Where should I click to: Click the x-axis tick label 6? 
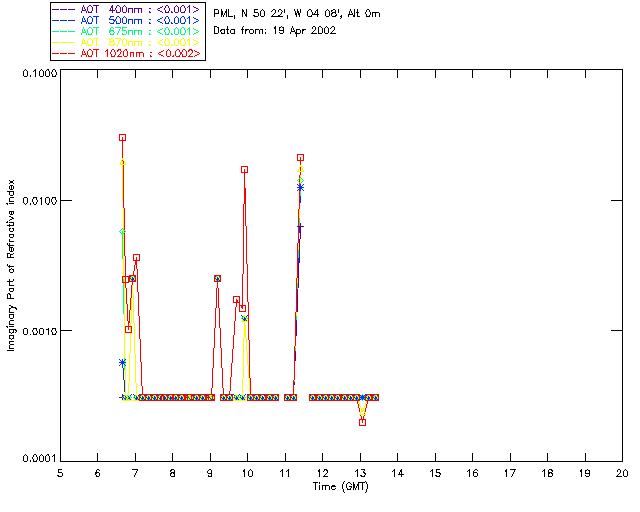(98, 473)
